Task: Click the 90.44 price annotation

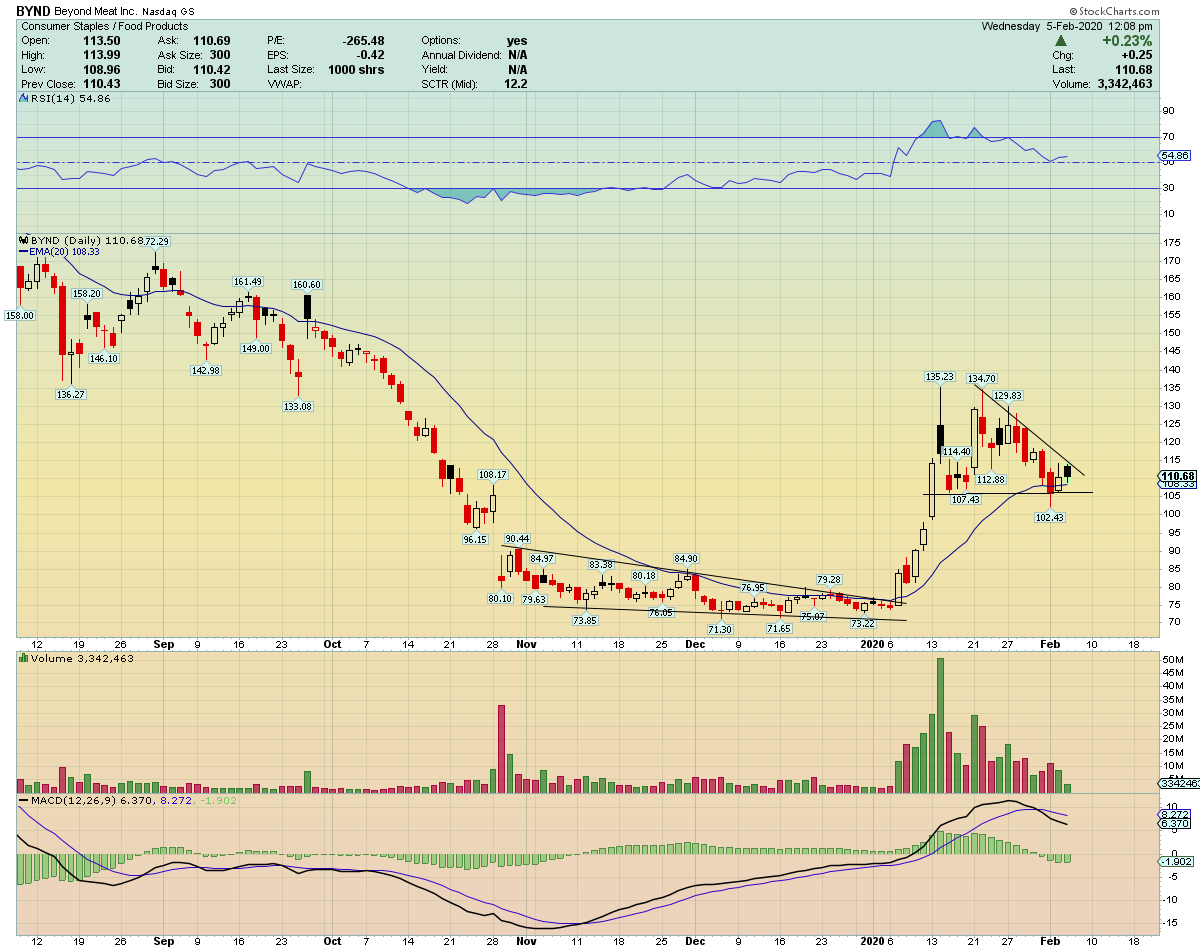Action: (517, 539)
